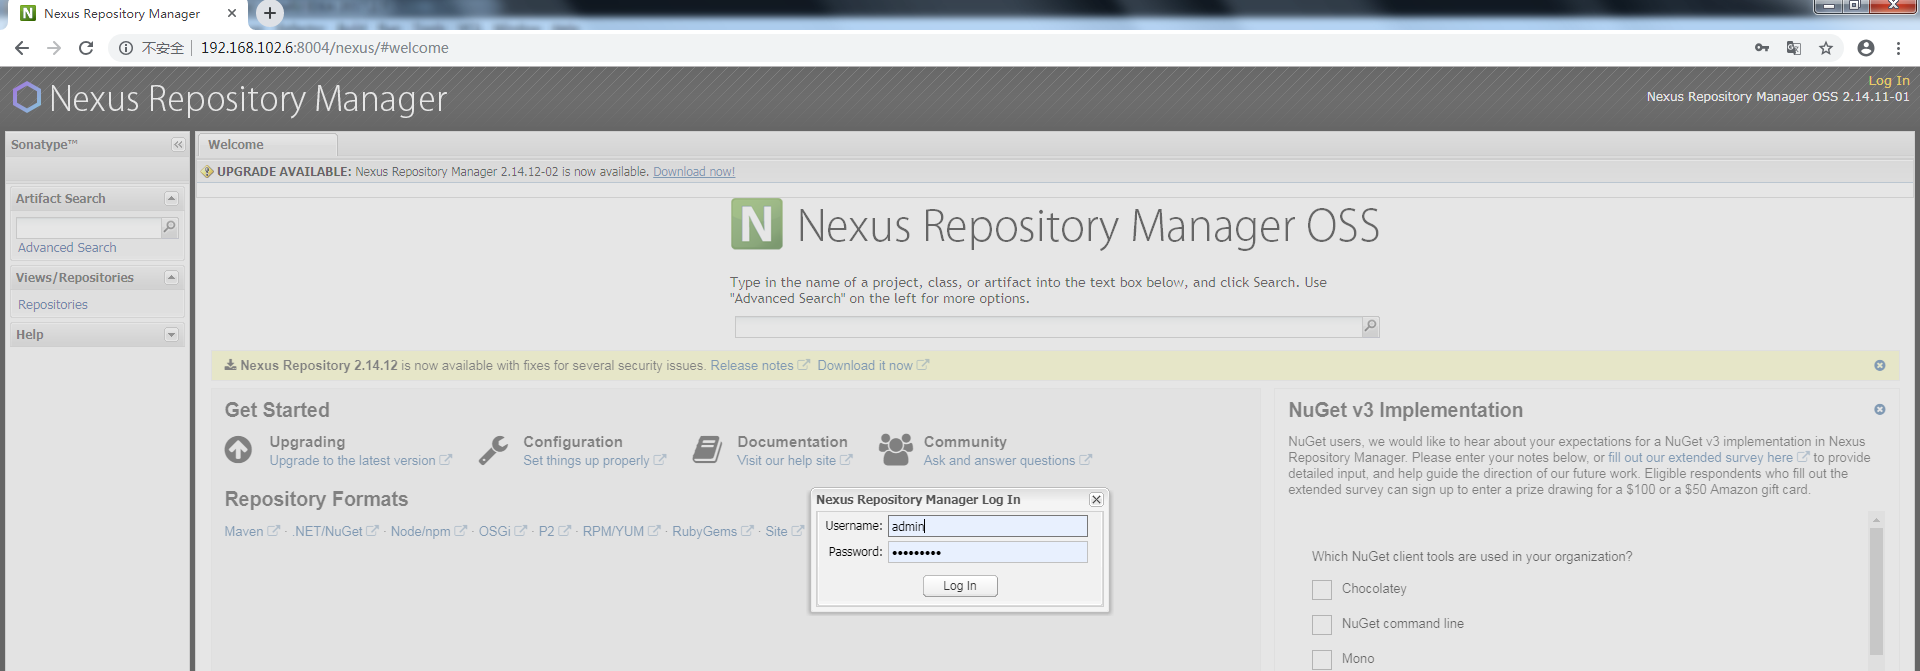Click the survey scrollbar up arrow
1920x671 pixels.
[x=1877, y=520]
